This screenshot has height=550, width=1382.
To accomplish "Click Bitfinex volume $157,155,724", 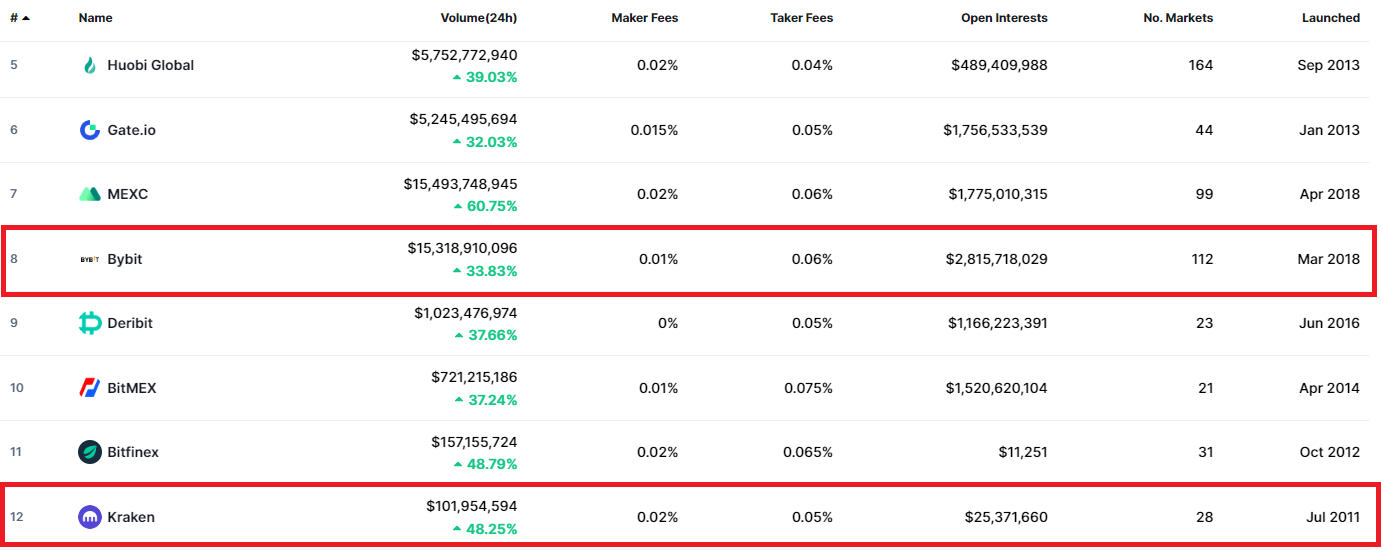I will pyautogui.click(x=474, y=442).
